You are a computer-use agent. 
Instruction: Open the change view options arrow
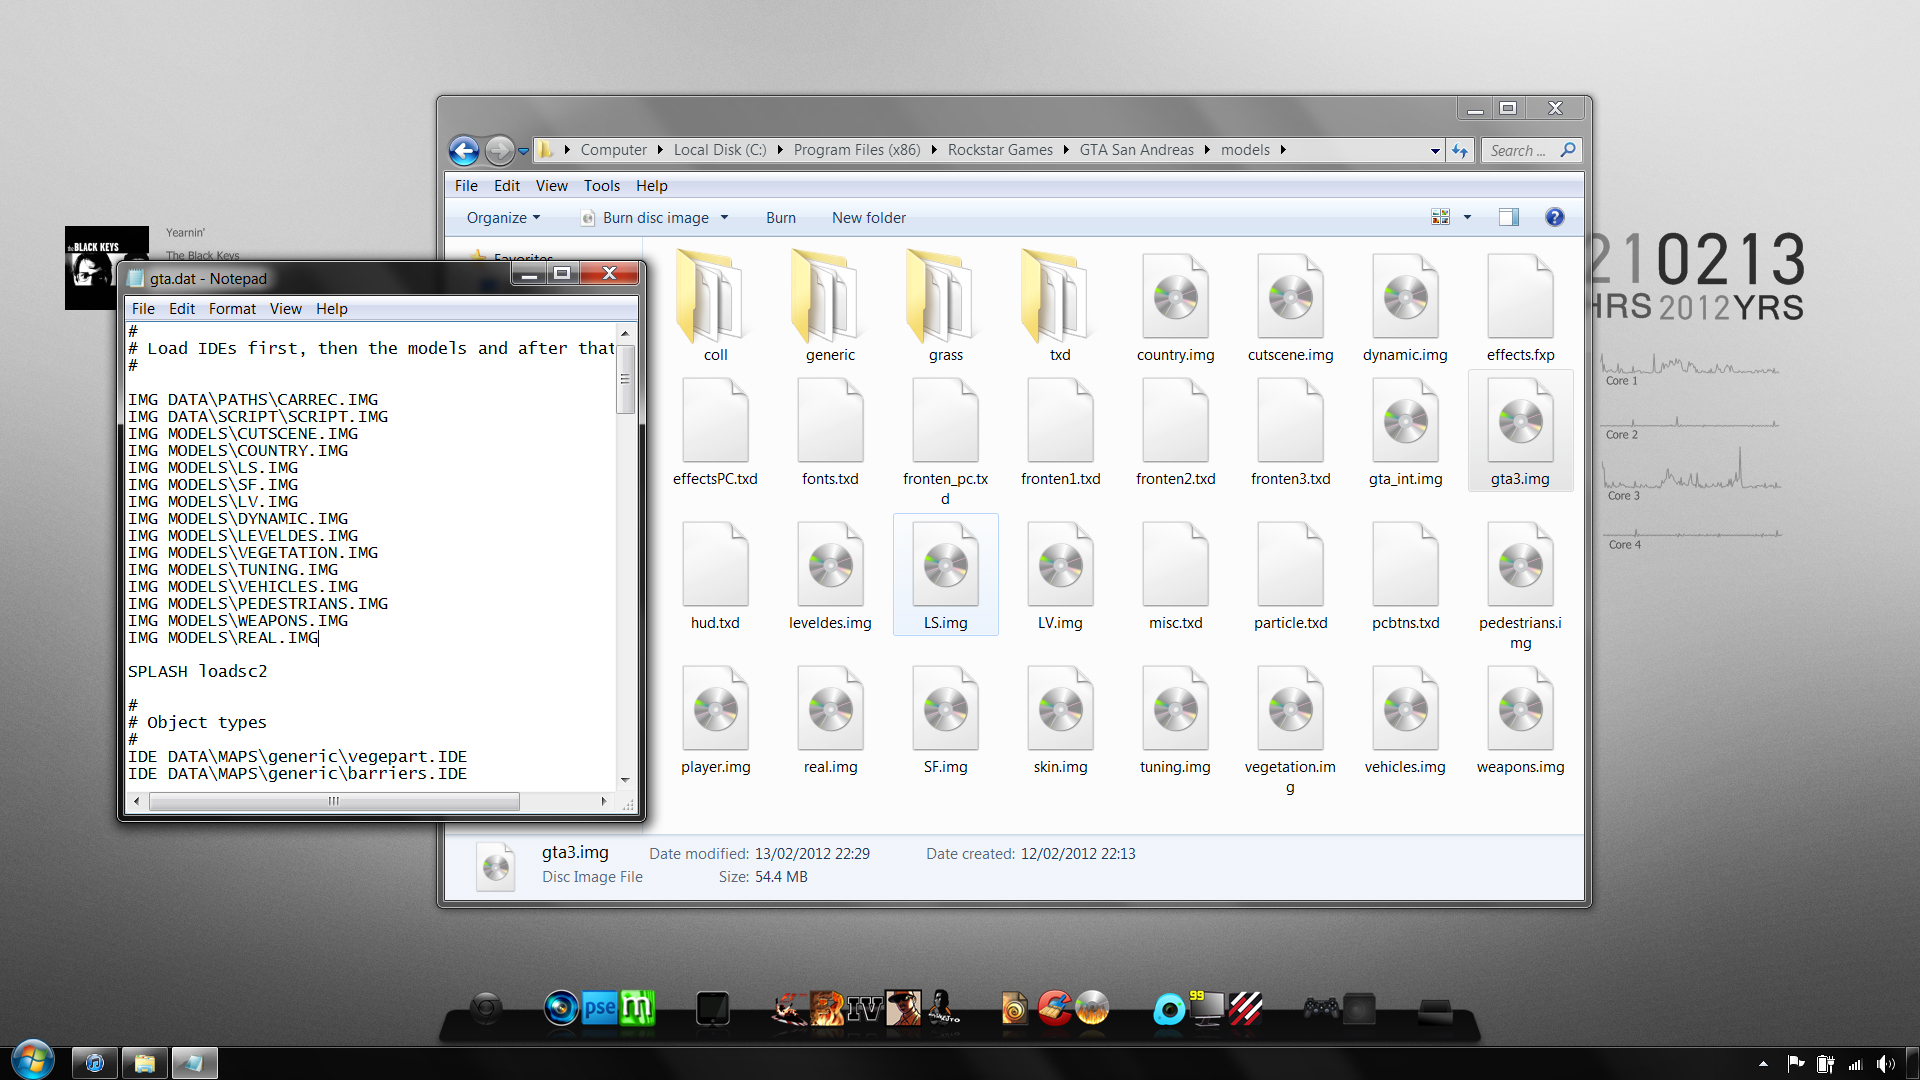(1467, 217)
